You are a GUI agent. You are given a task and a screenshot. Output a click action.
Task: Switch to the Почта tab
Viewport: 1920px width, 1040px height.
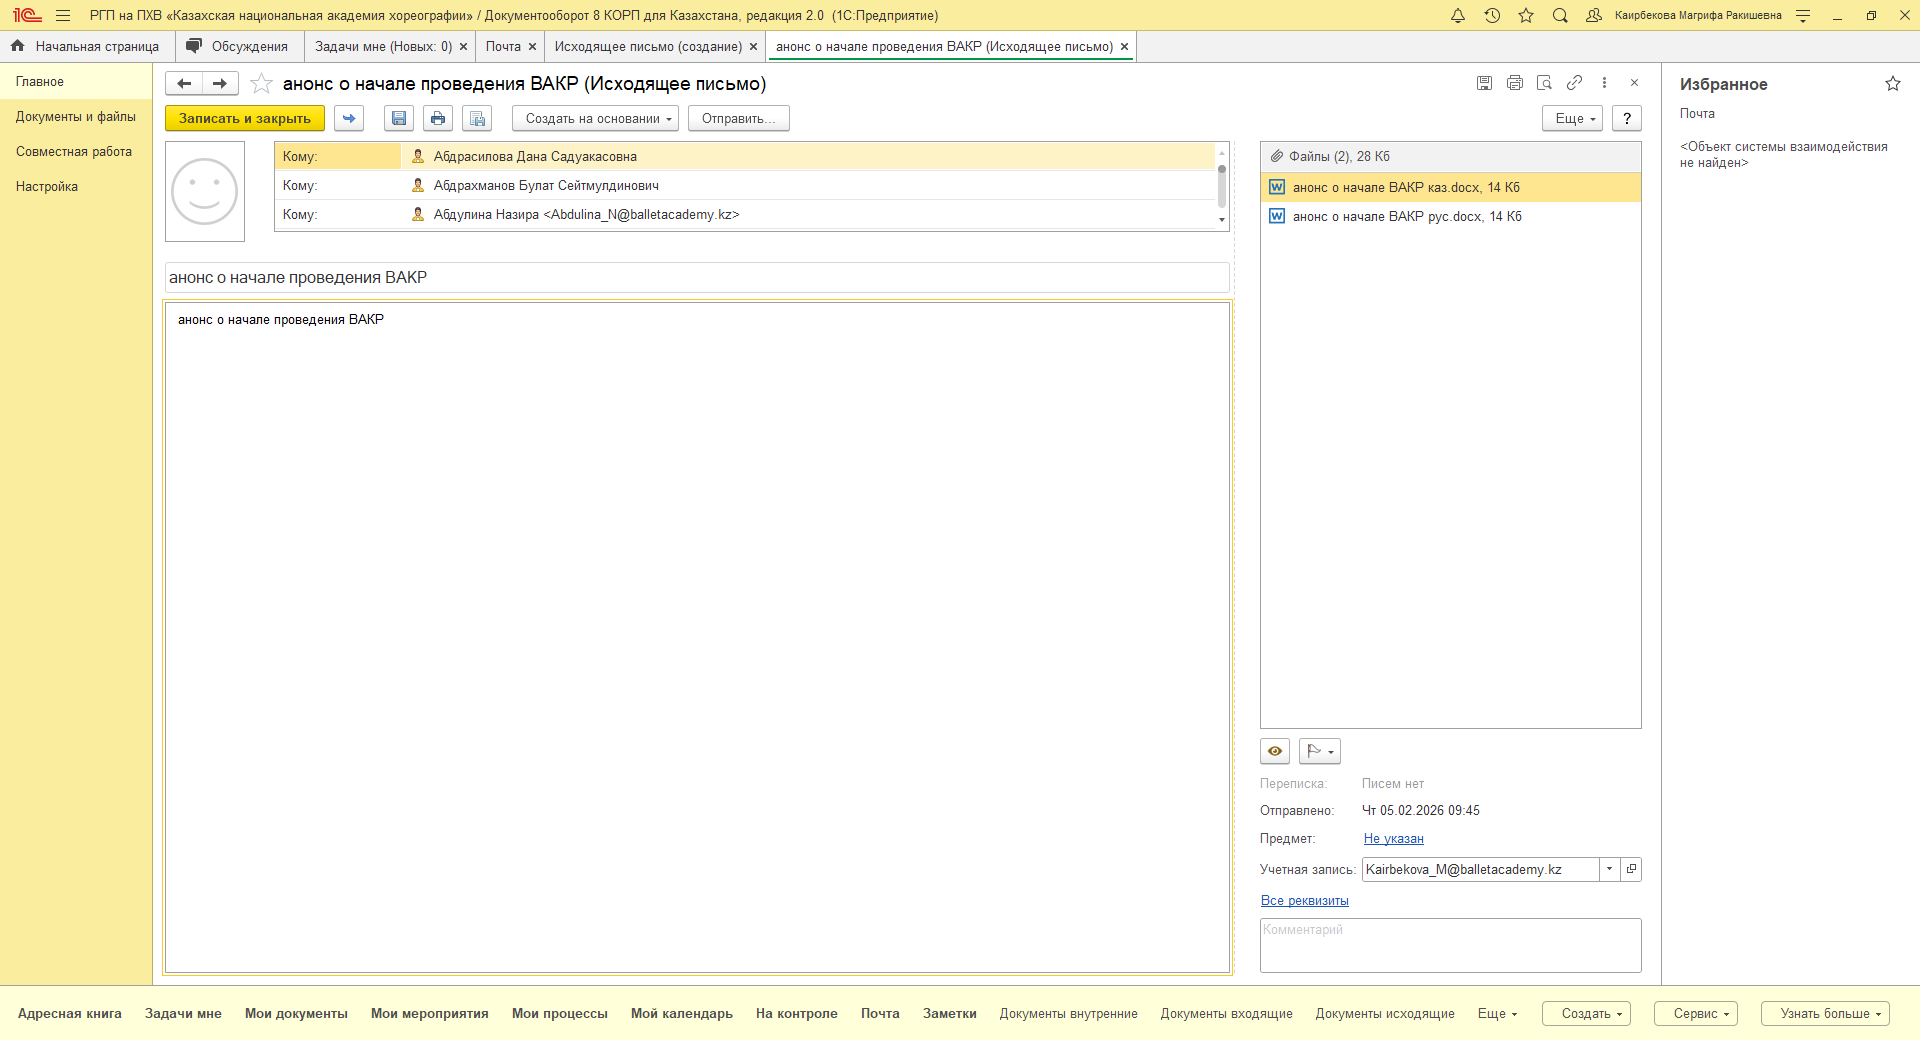pyautogui.click(x=503, y=47)
